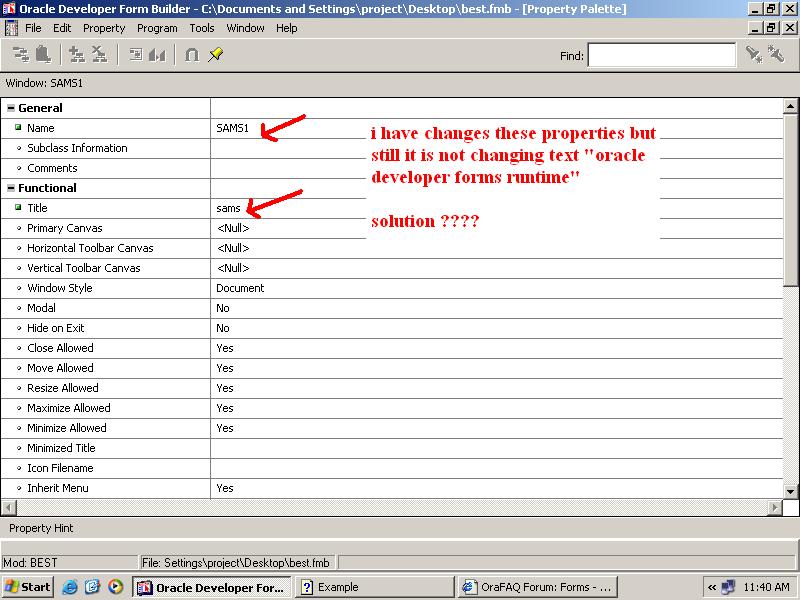Click the Property Class magnet-shaped icon
Screen dimensions: 800x600
(192, 55)
